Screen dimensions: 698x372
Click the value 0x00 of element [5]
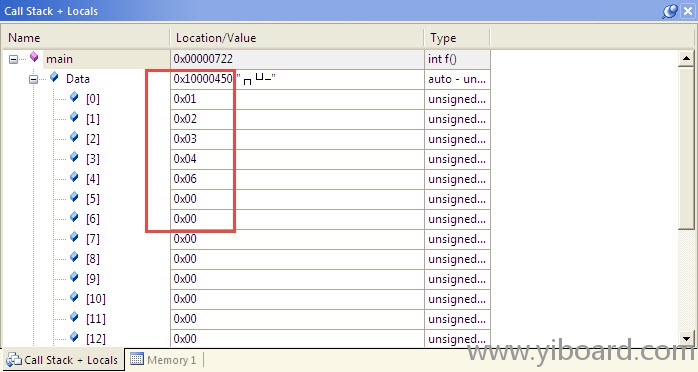coord(185,199)
